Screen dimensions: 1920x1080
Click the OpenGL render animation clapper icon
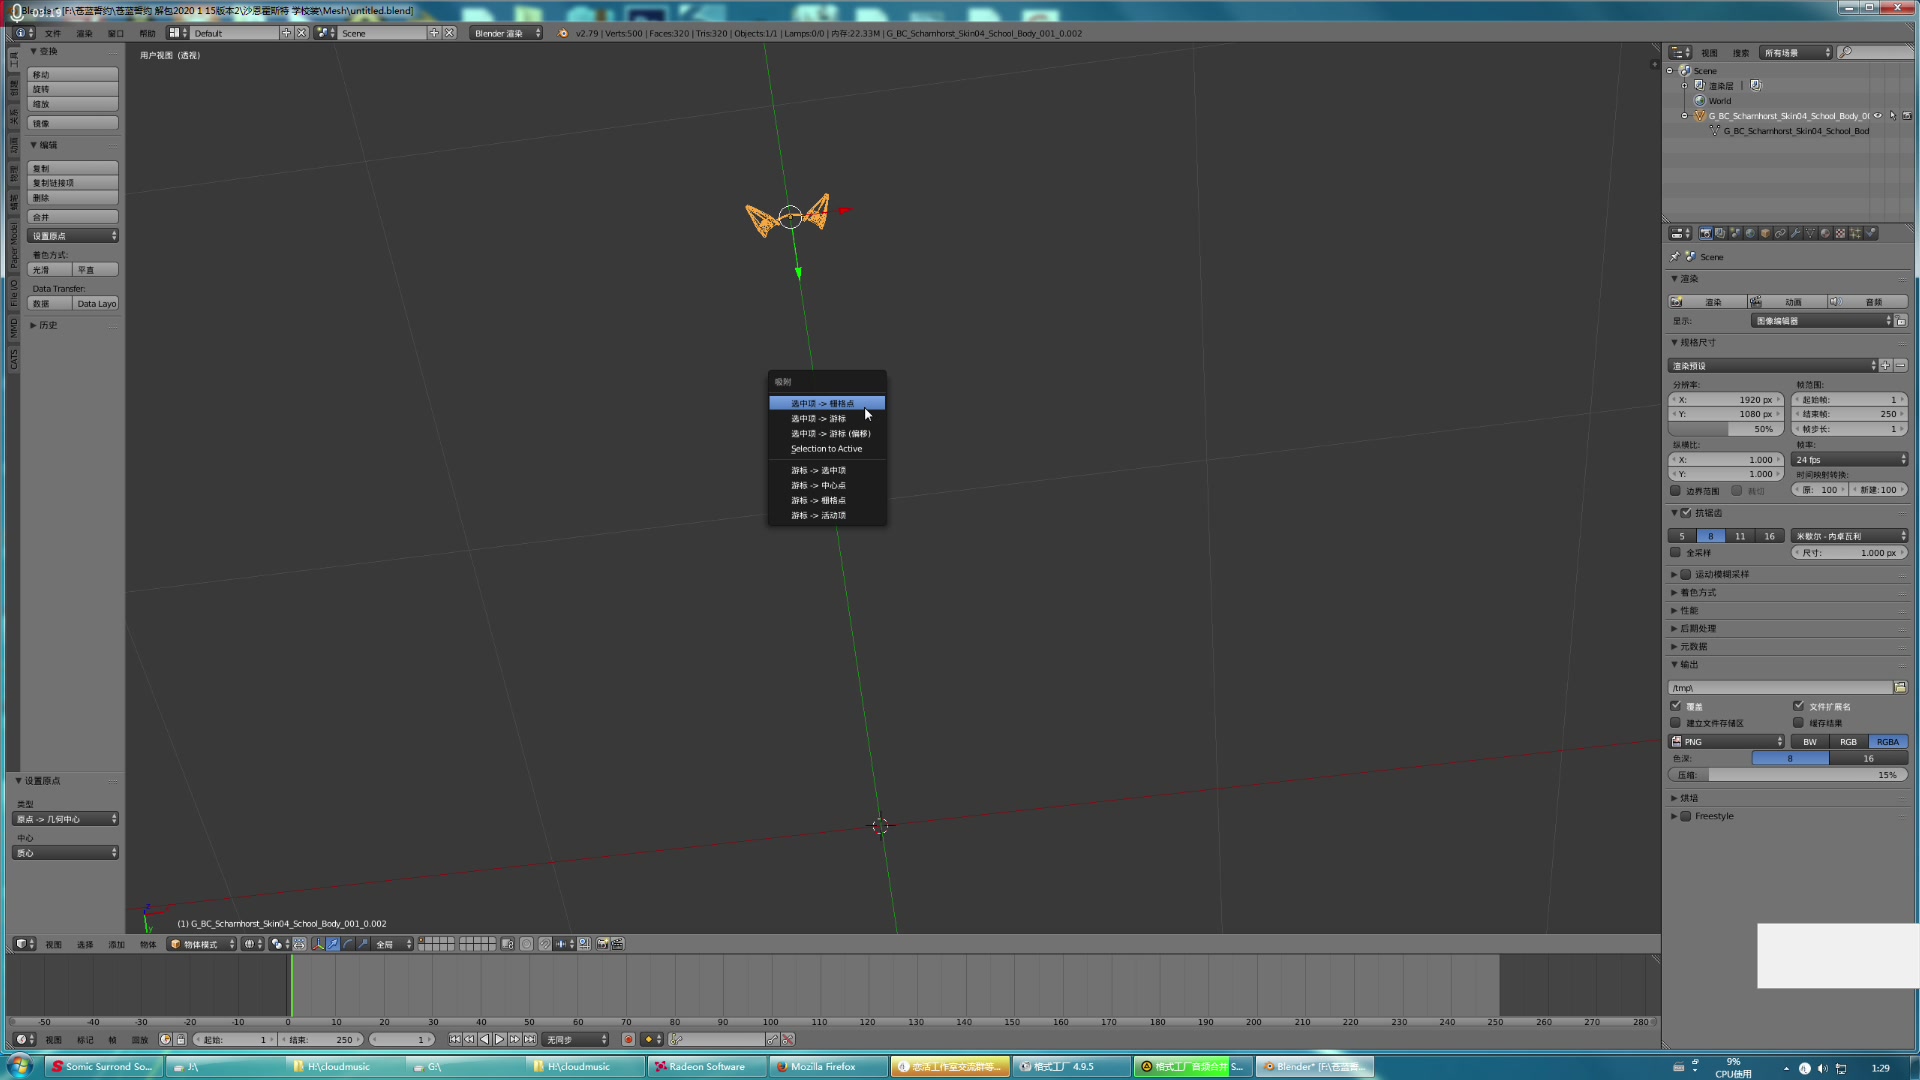click(618, 944)
